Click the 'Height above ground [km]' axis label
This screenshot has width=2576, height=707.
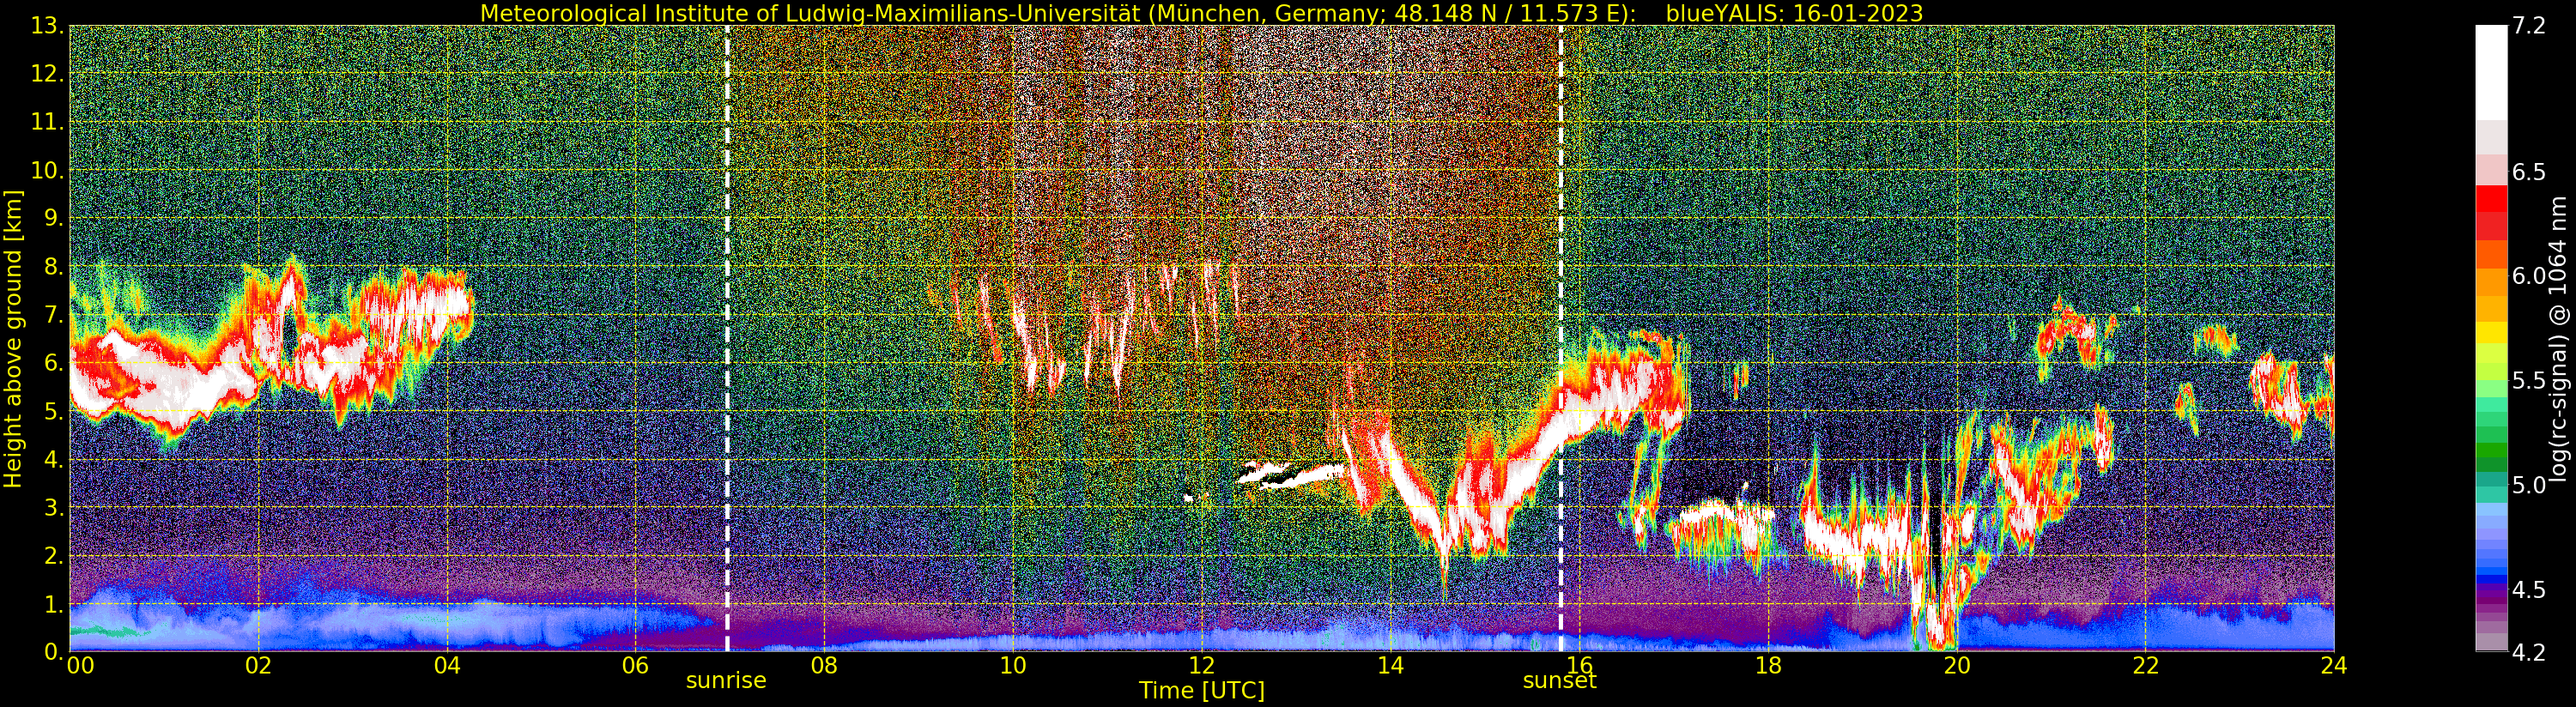13,338
